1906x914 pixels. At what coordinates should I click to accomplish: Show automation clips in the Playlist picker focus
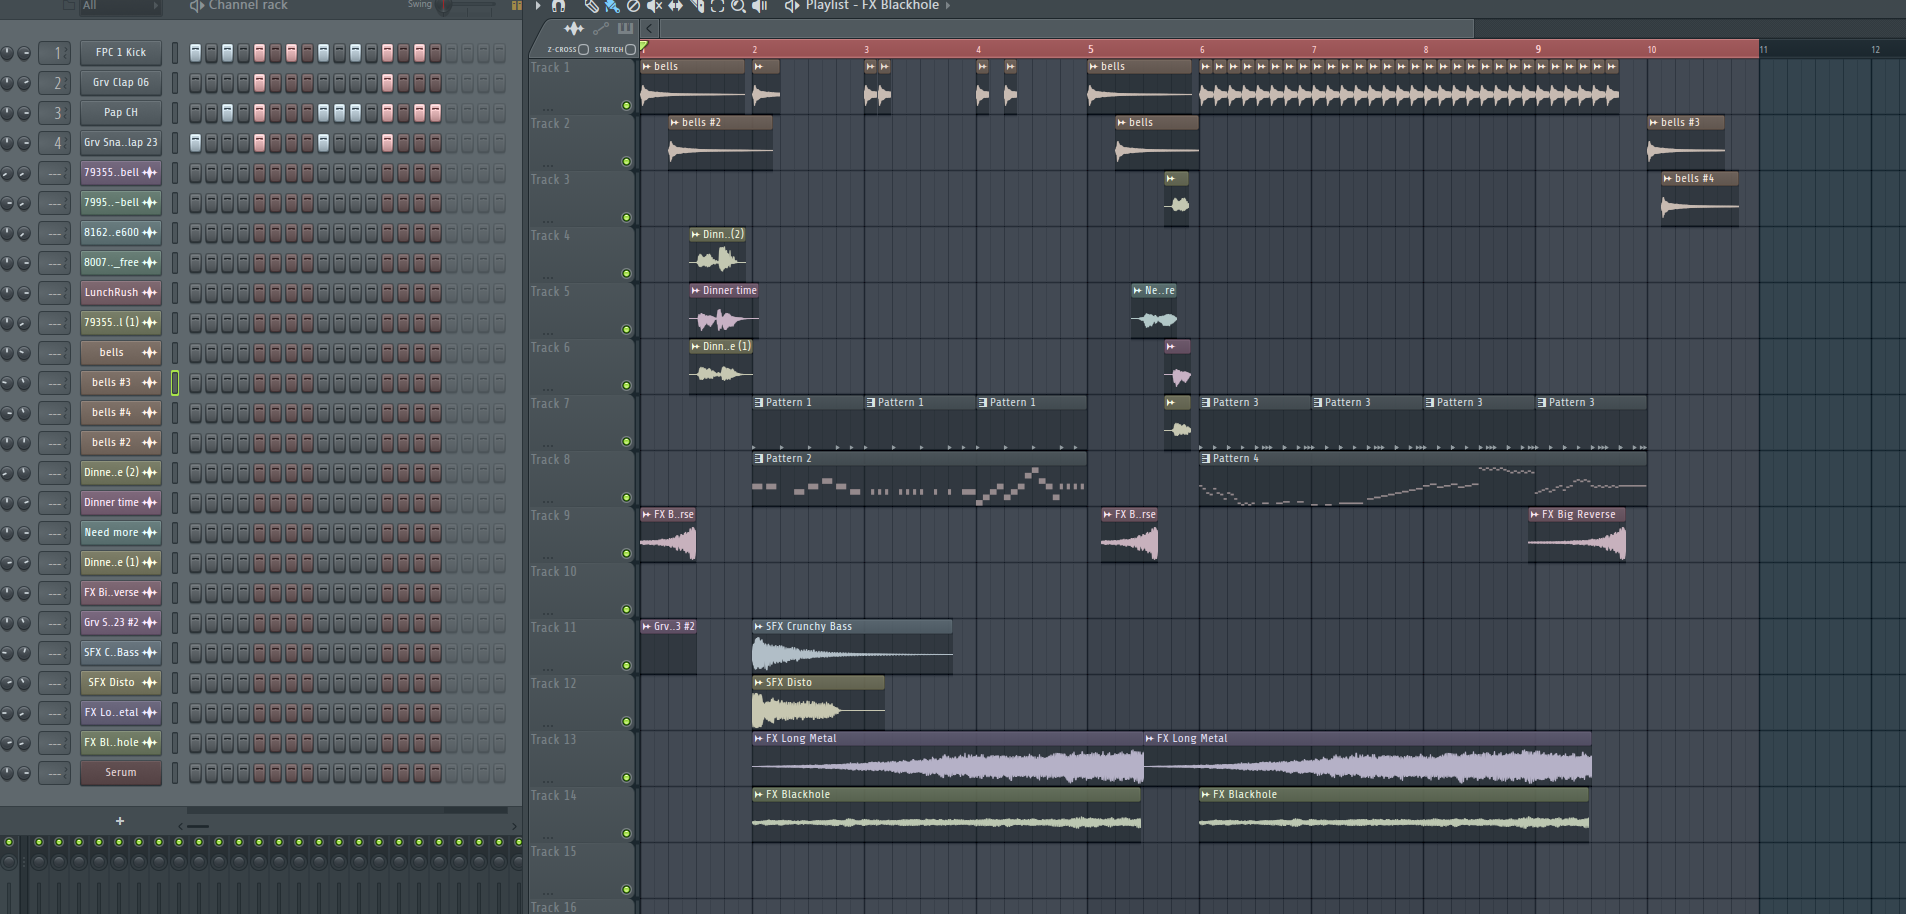pos(601,28)
